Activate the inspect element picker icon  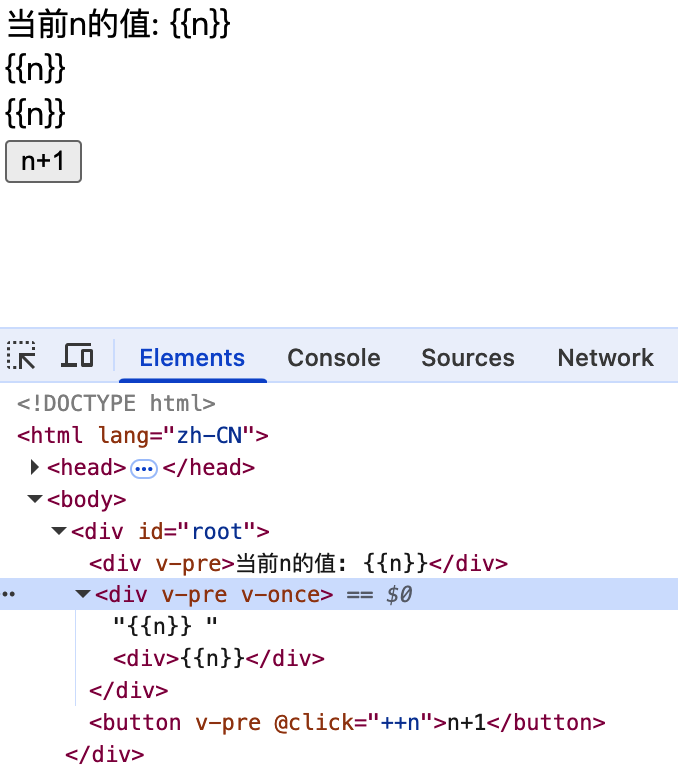coord(21,355)
